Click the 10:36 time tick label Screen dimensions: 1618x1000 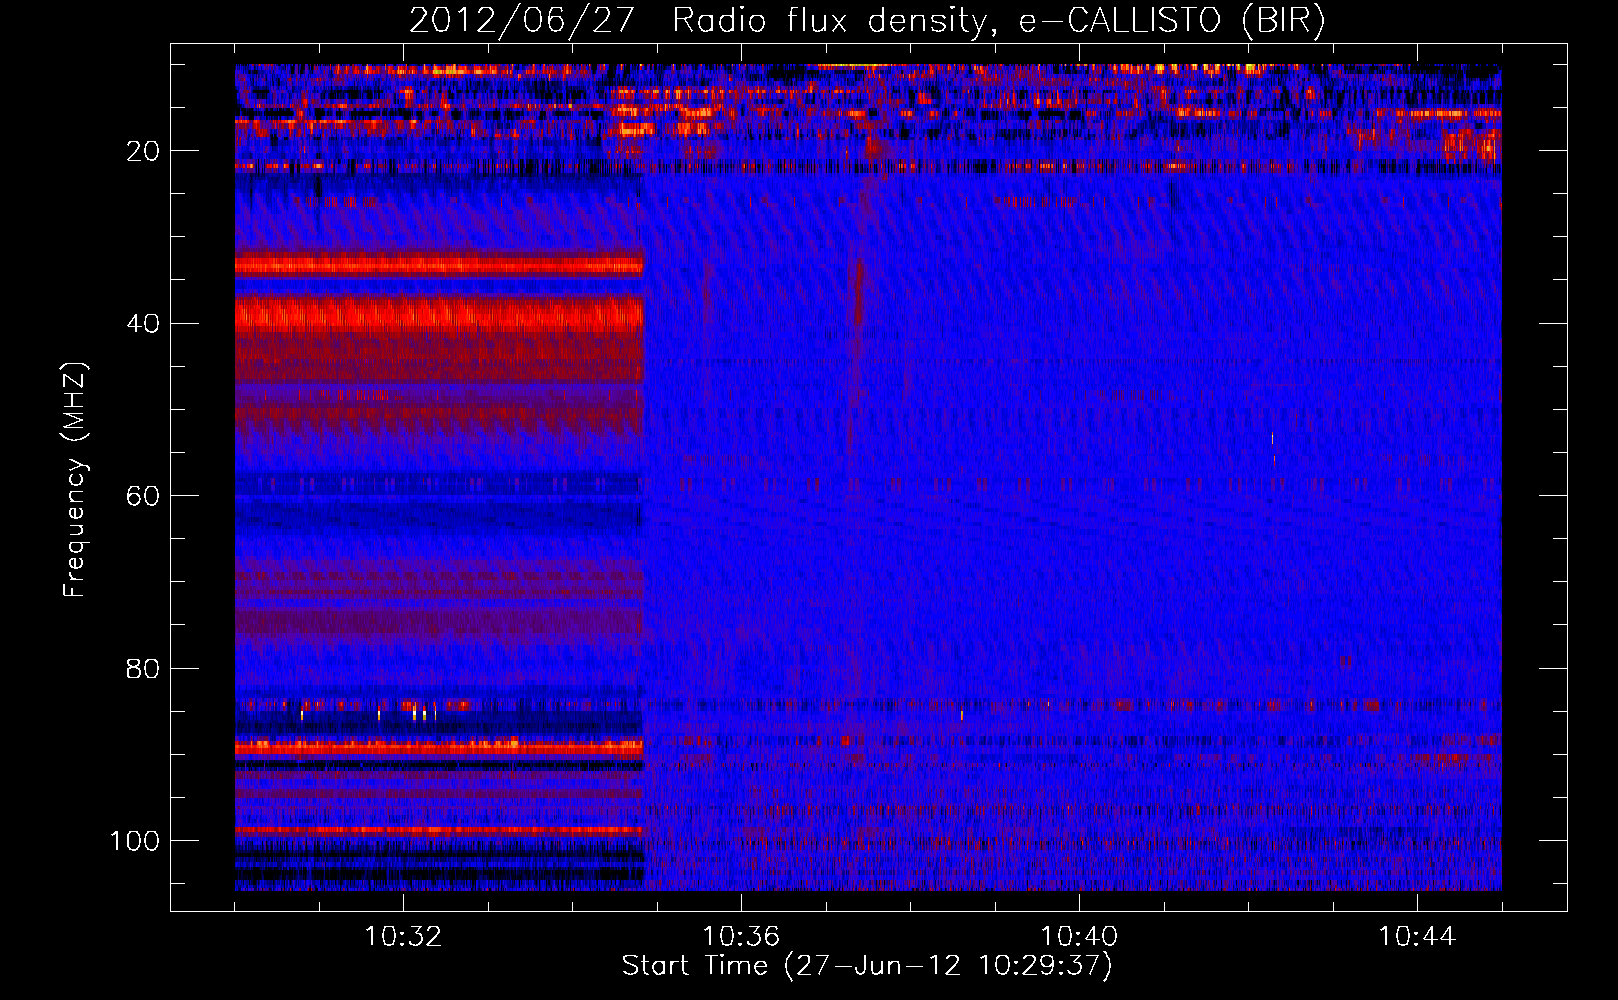pyautogui.click(x=741, y=937)
